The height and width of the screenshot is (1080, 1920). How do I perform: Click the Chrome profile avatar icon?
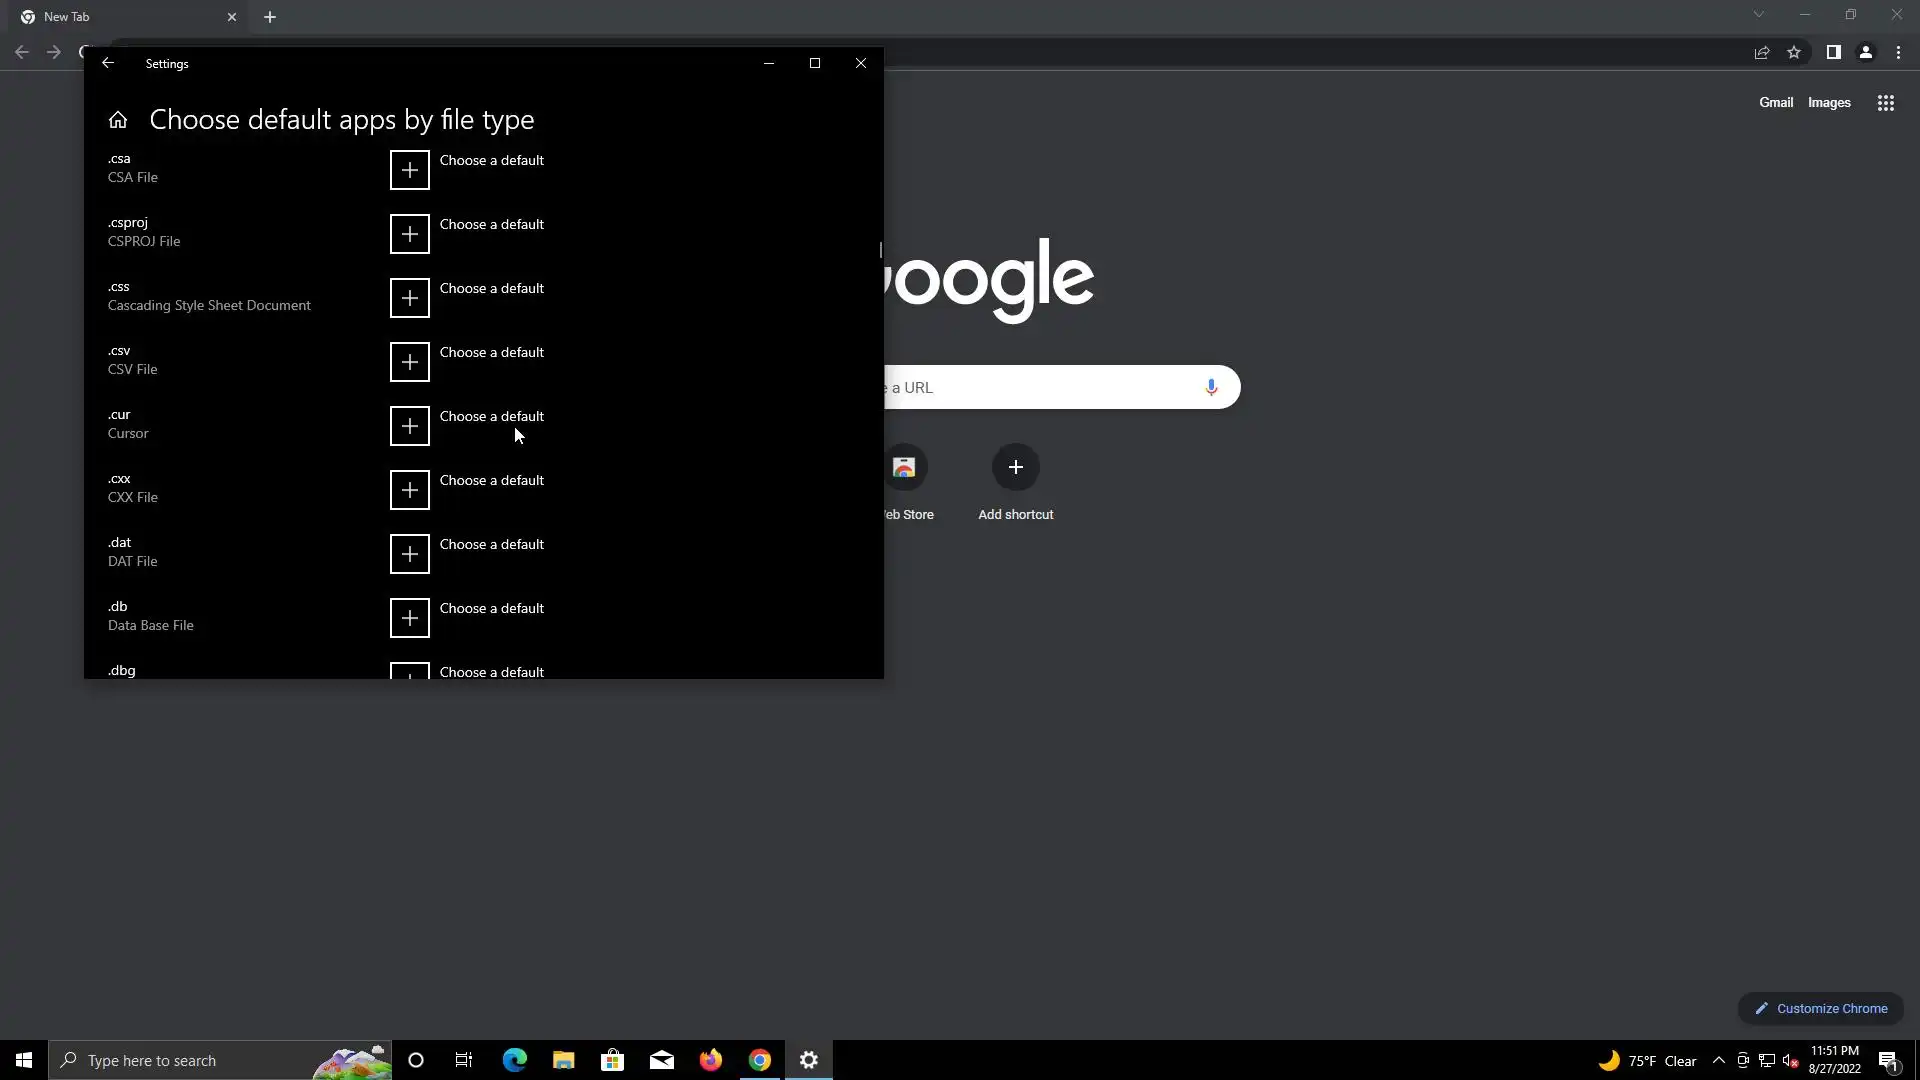click(x=1865, y=52)
